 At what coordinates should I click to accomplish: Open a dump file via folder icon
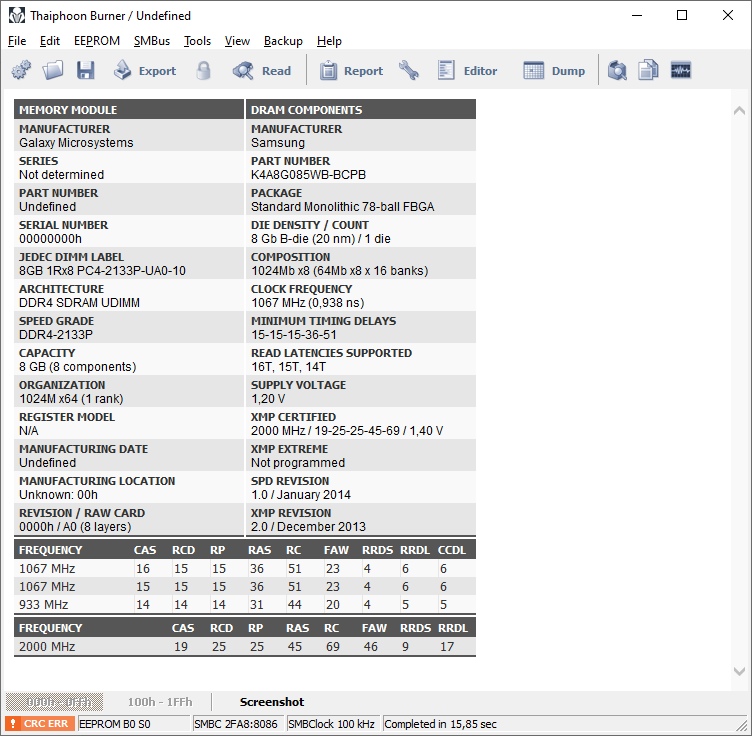(x=52, y=70)
